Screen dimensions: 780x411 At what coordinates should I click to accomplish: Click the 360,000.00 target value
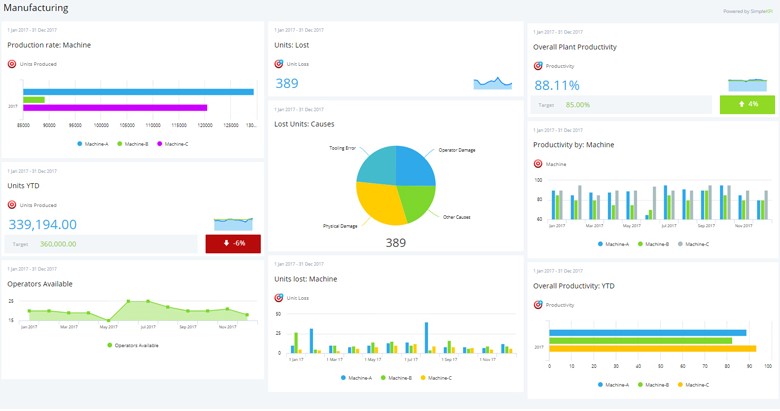tap(58, 244)
